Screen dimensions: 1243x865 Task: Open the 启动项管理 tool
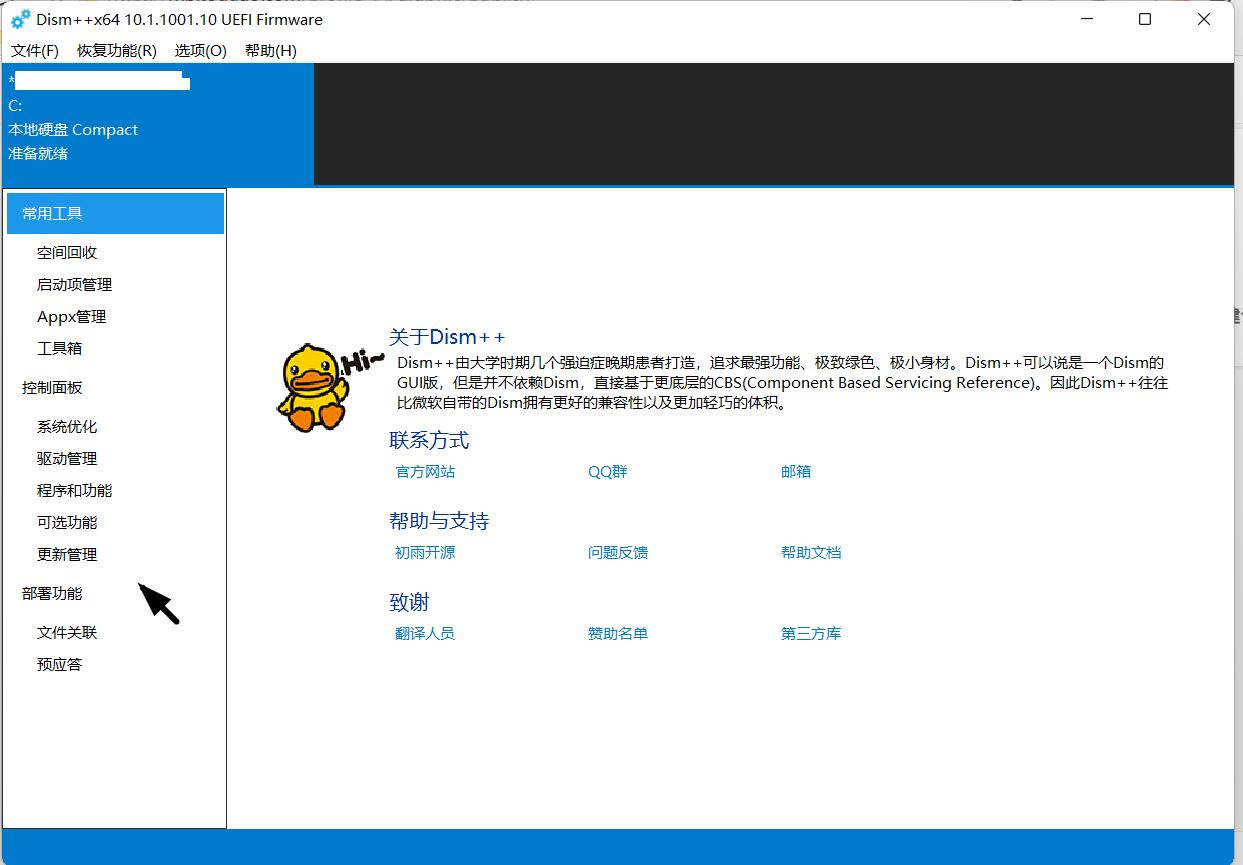(72, 284)
